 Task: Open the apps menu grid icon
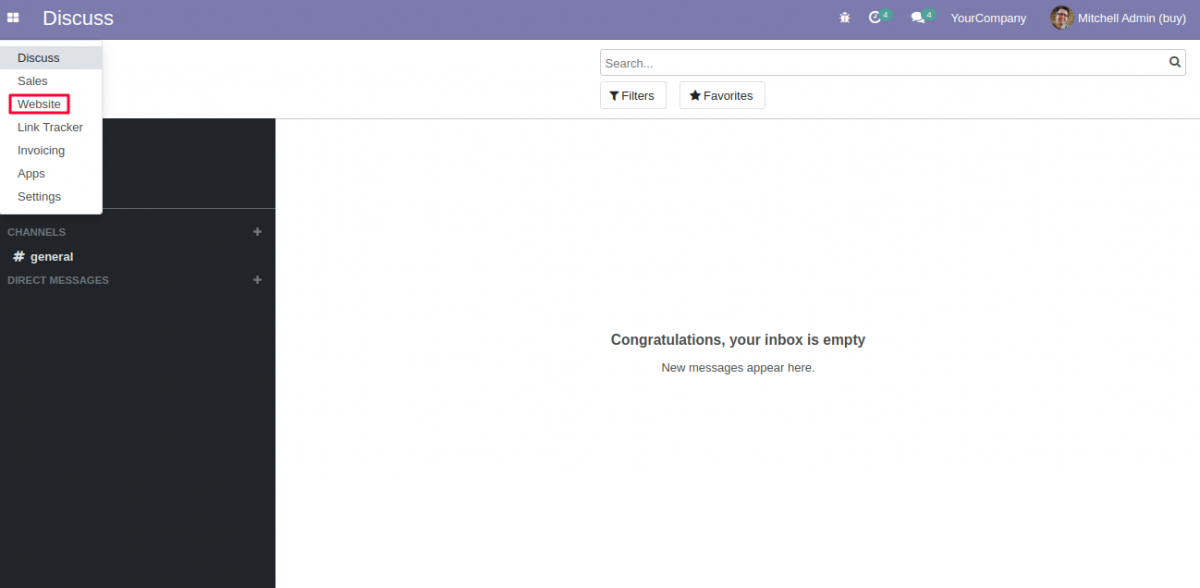[13, 17]
